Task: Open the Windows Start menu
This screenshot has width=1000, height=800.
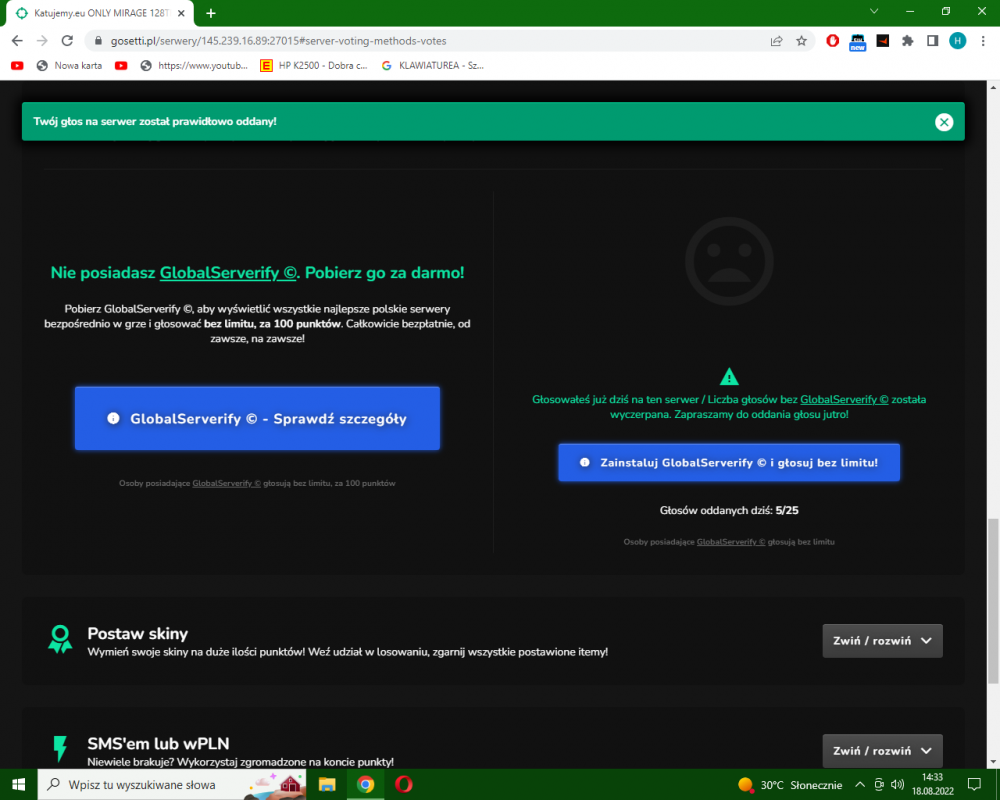Action: 18,785
